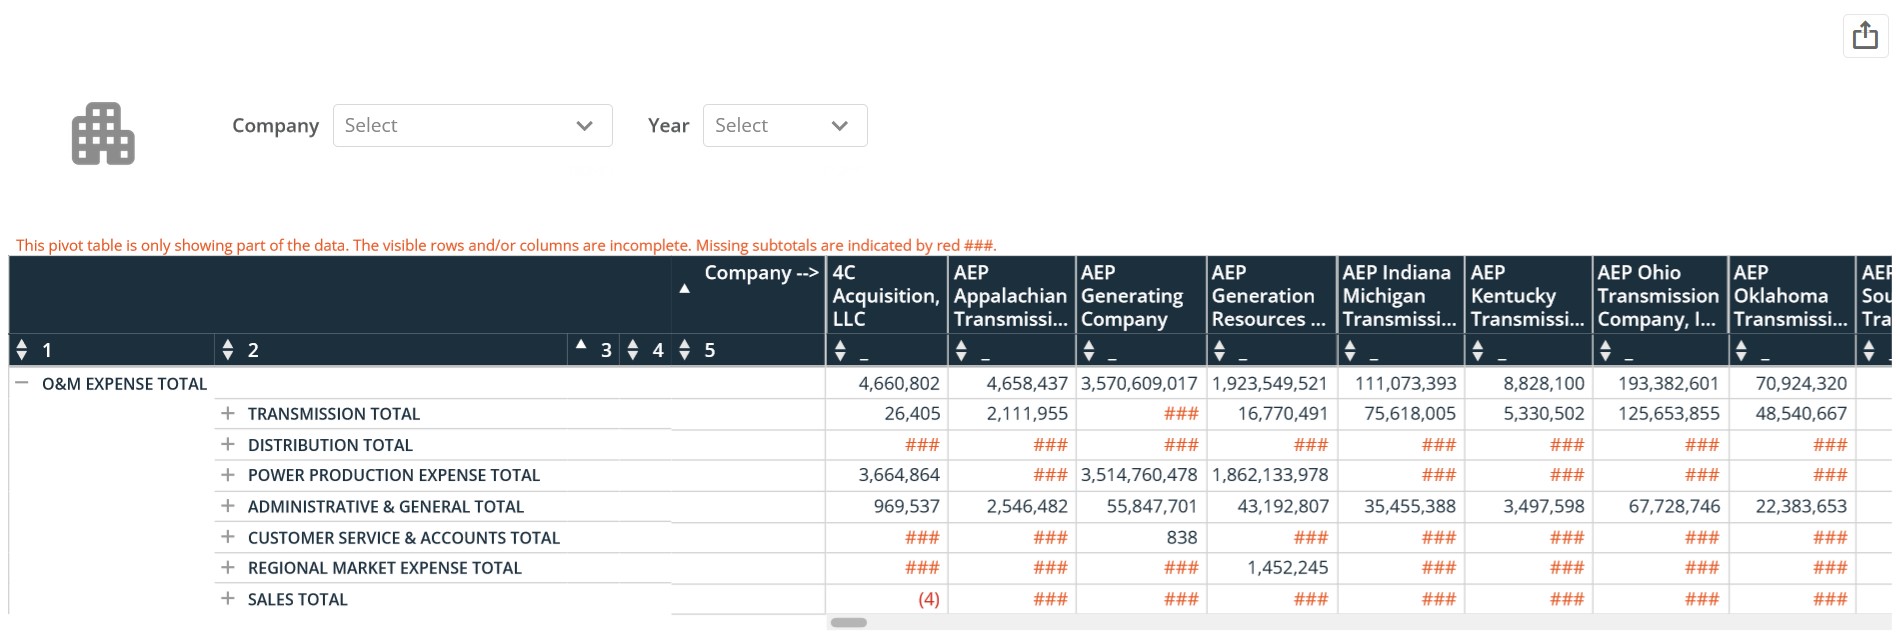Click the cell value 26,405
This screenshot has height=639, width=1900.
click(912, 413)
